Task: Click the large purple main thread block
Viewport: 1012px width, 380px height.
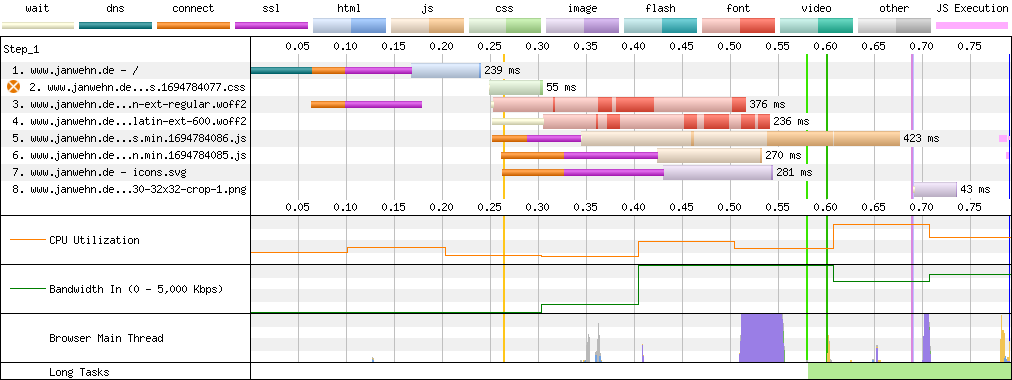Action: point(762,337)
